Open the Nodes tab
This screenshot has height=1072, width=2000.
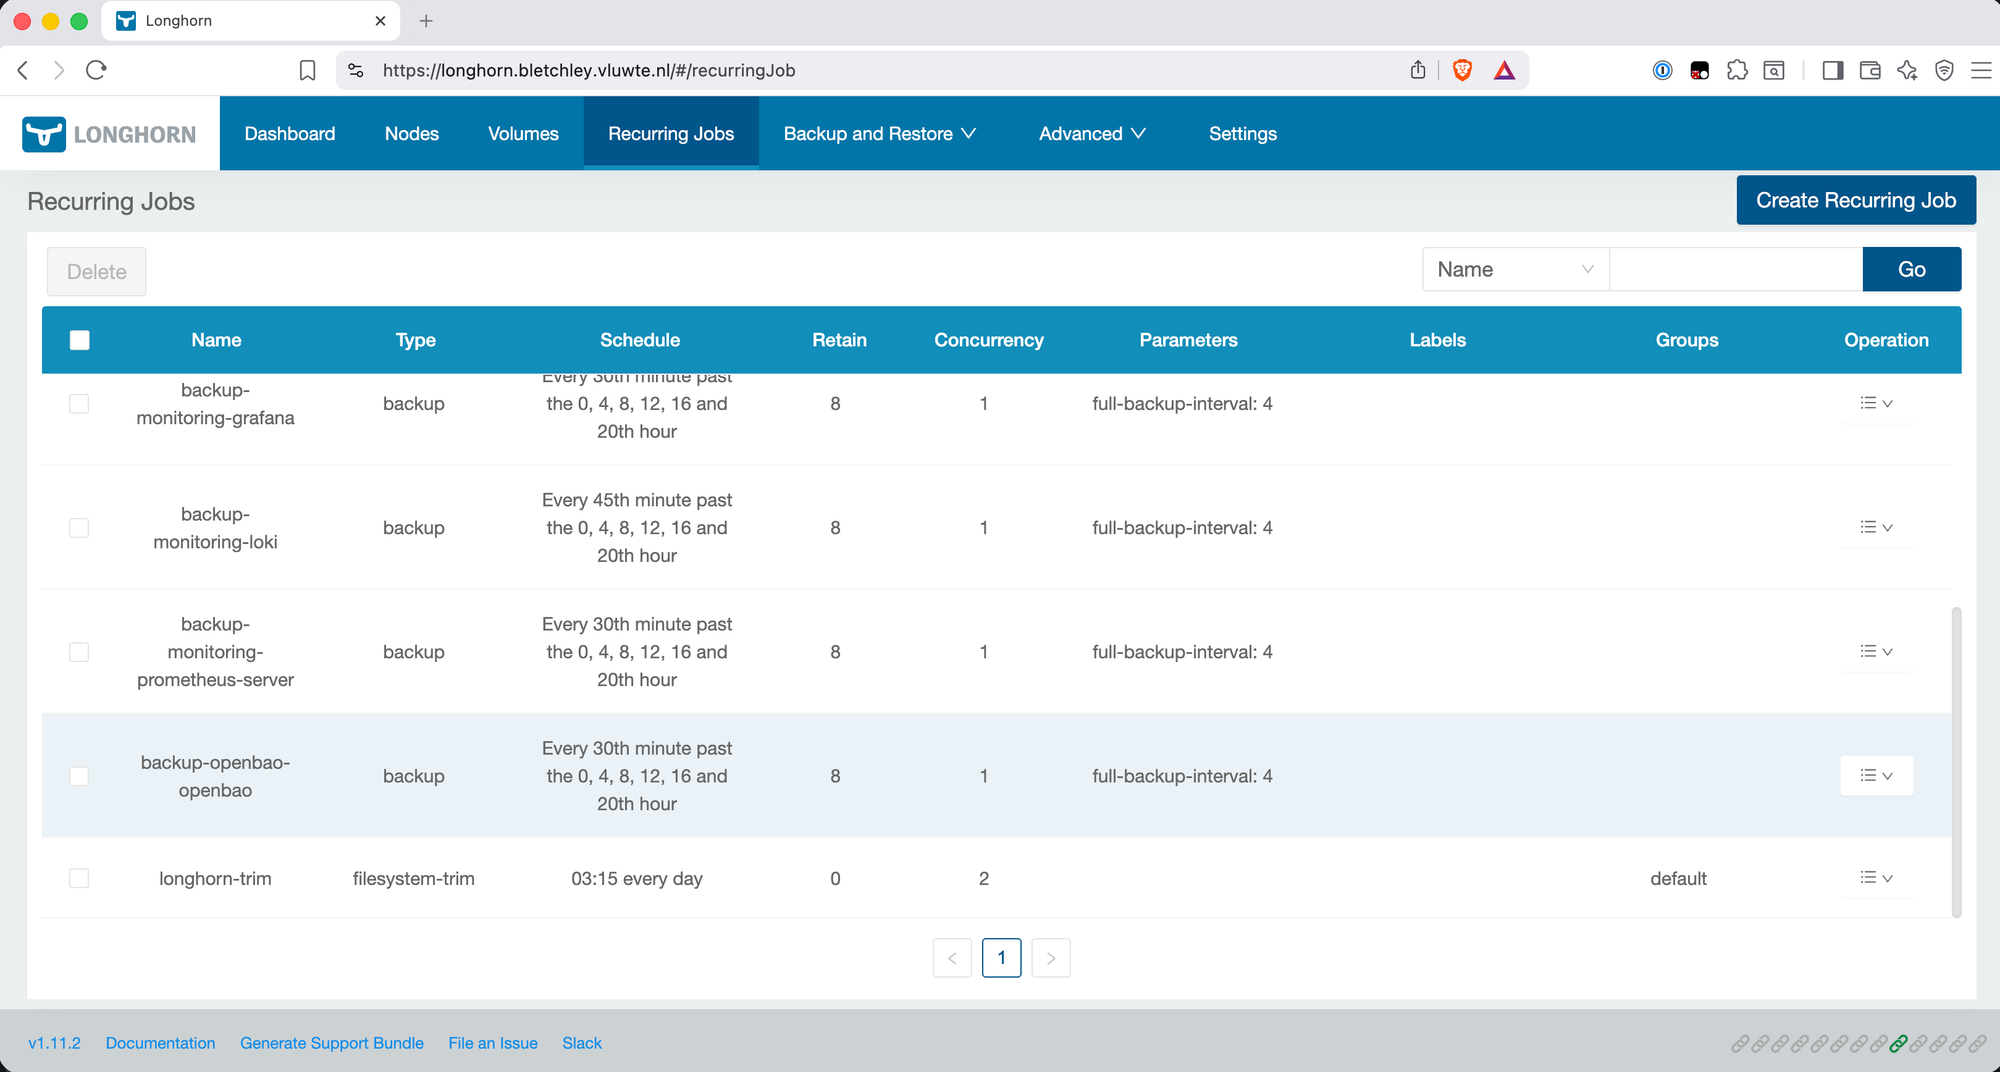[412, 134]
